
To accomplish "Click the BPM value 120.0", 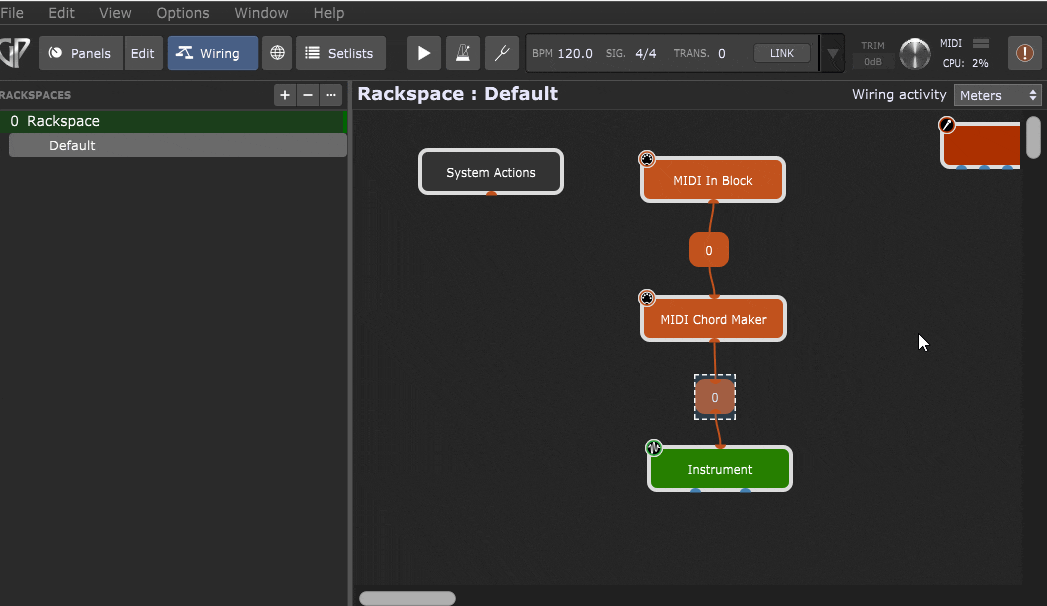I will (575, 53).
